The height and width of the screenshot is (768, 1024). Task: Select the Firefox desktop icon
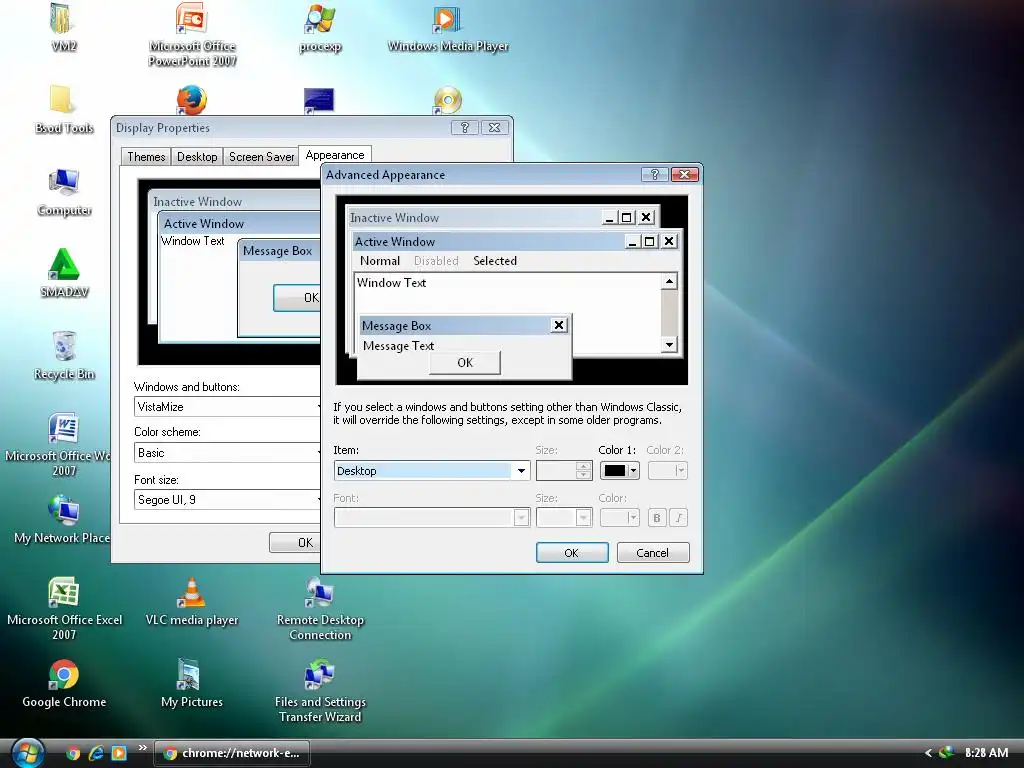pyautogui.click(x=191, y=100)
